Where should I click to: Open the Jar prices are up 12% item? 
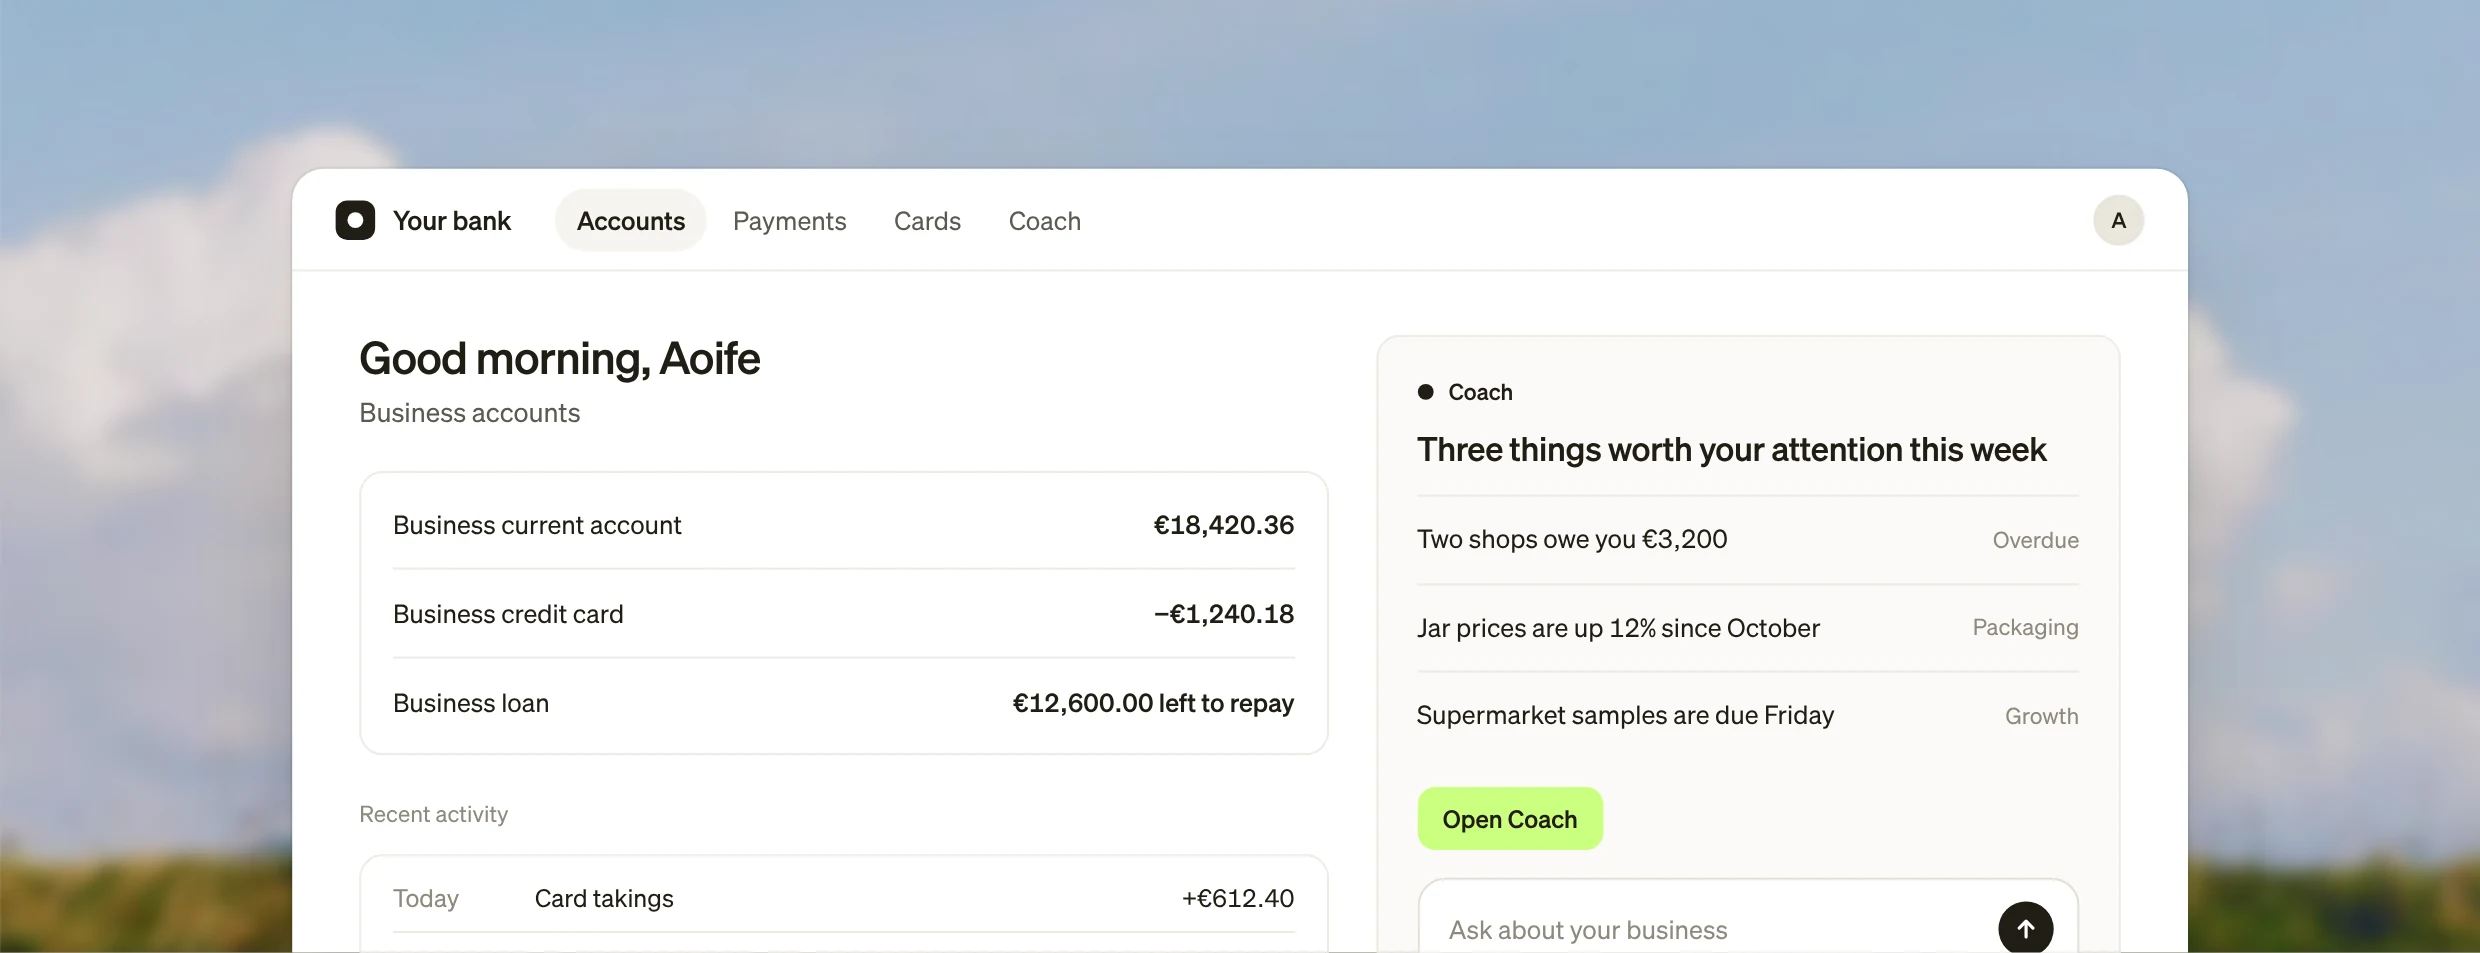point(1747,628)
